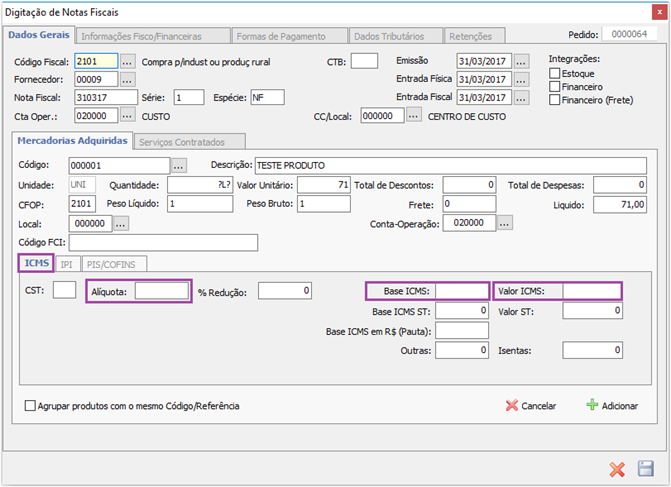Open lookup beside Conta-Operação field

coord(505,223)
